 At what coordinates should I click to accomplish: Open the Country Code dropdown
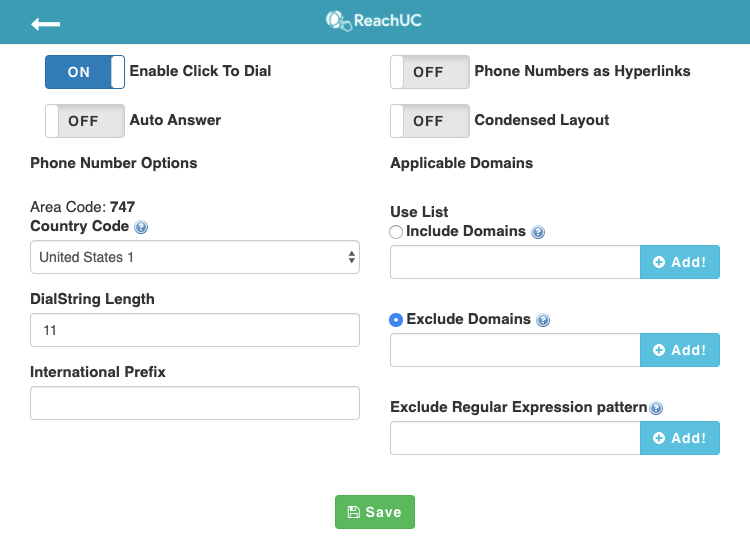point(195,257)
